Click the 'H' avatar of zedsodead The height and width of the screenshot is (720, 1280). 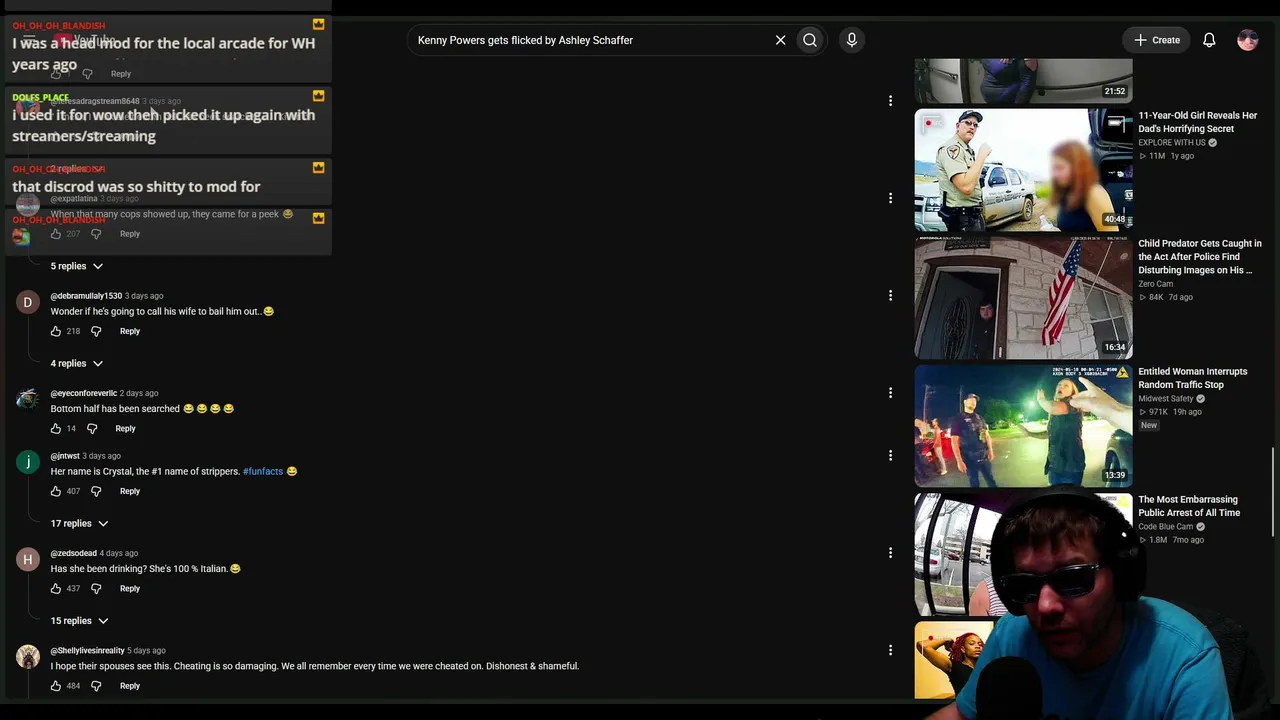pyautogui.click(x=28, y=559)
